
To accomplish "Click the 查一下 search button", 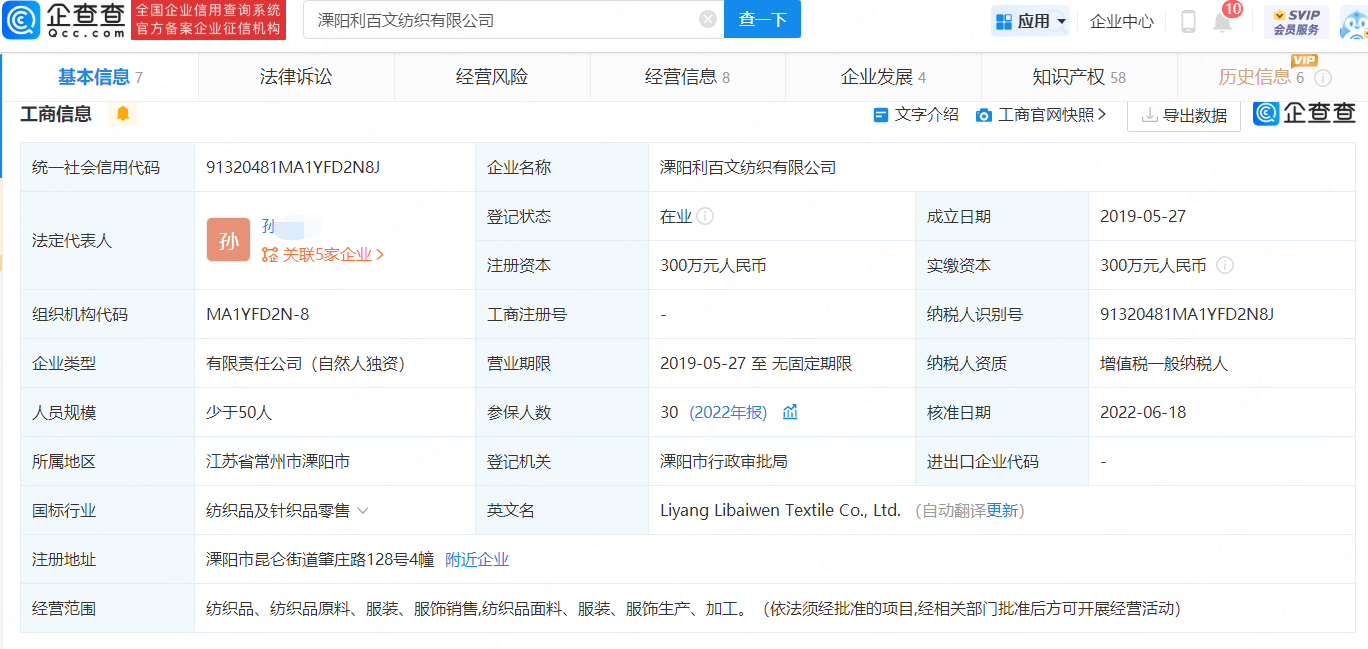I will click(x=762, y=19).
